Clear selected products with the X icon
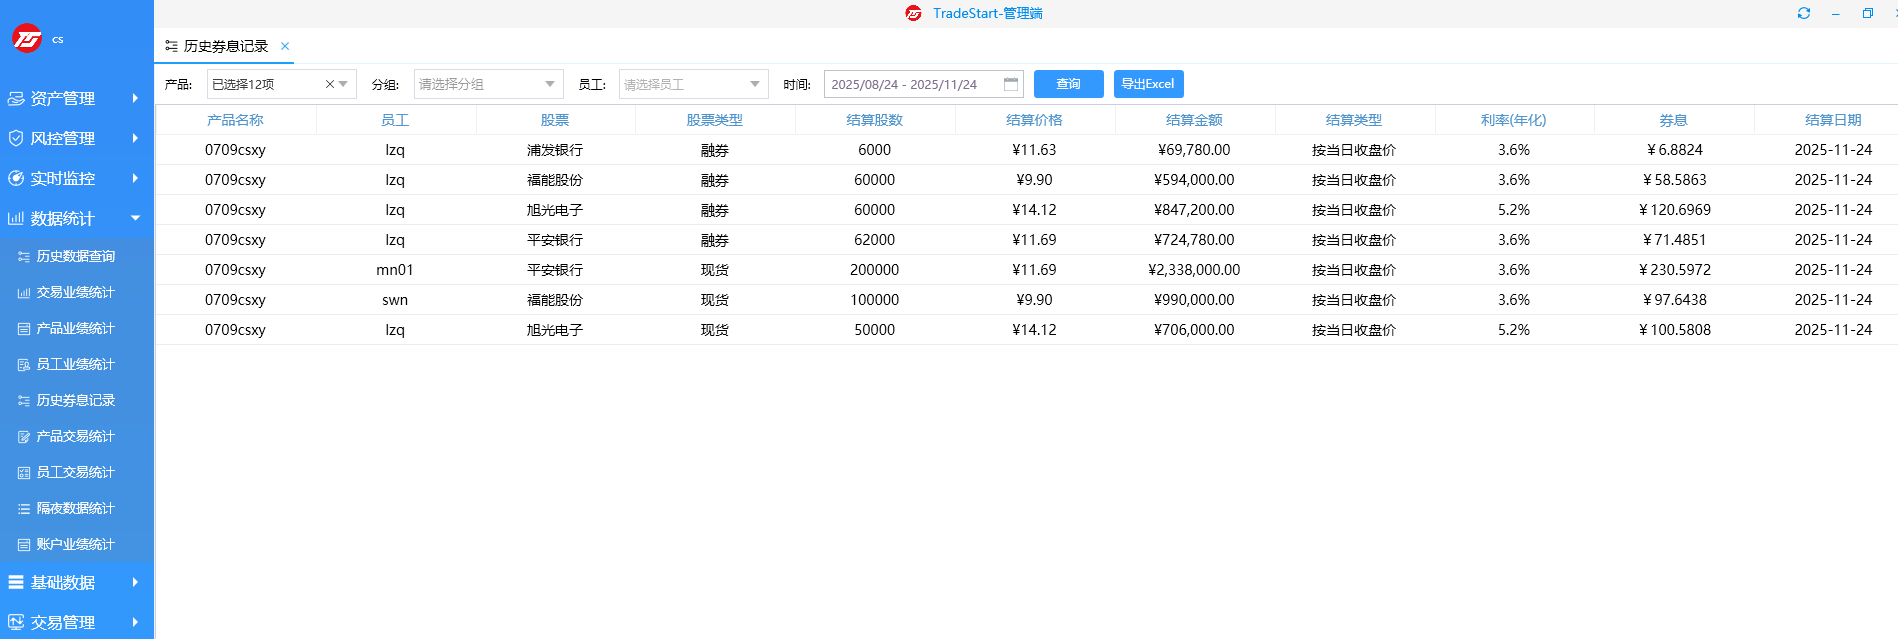This screenshot has height=639, width=1898. pyautogui.click(x=330, y=84)
